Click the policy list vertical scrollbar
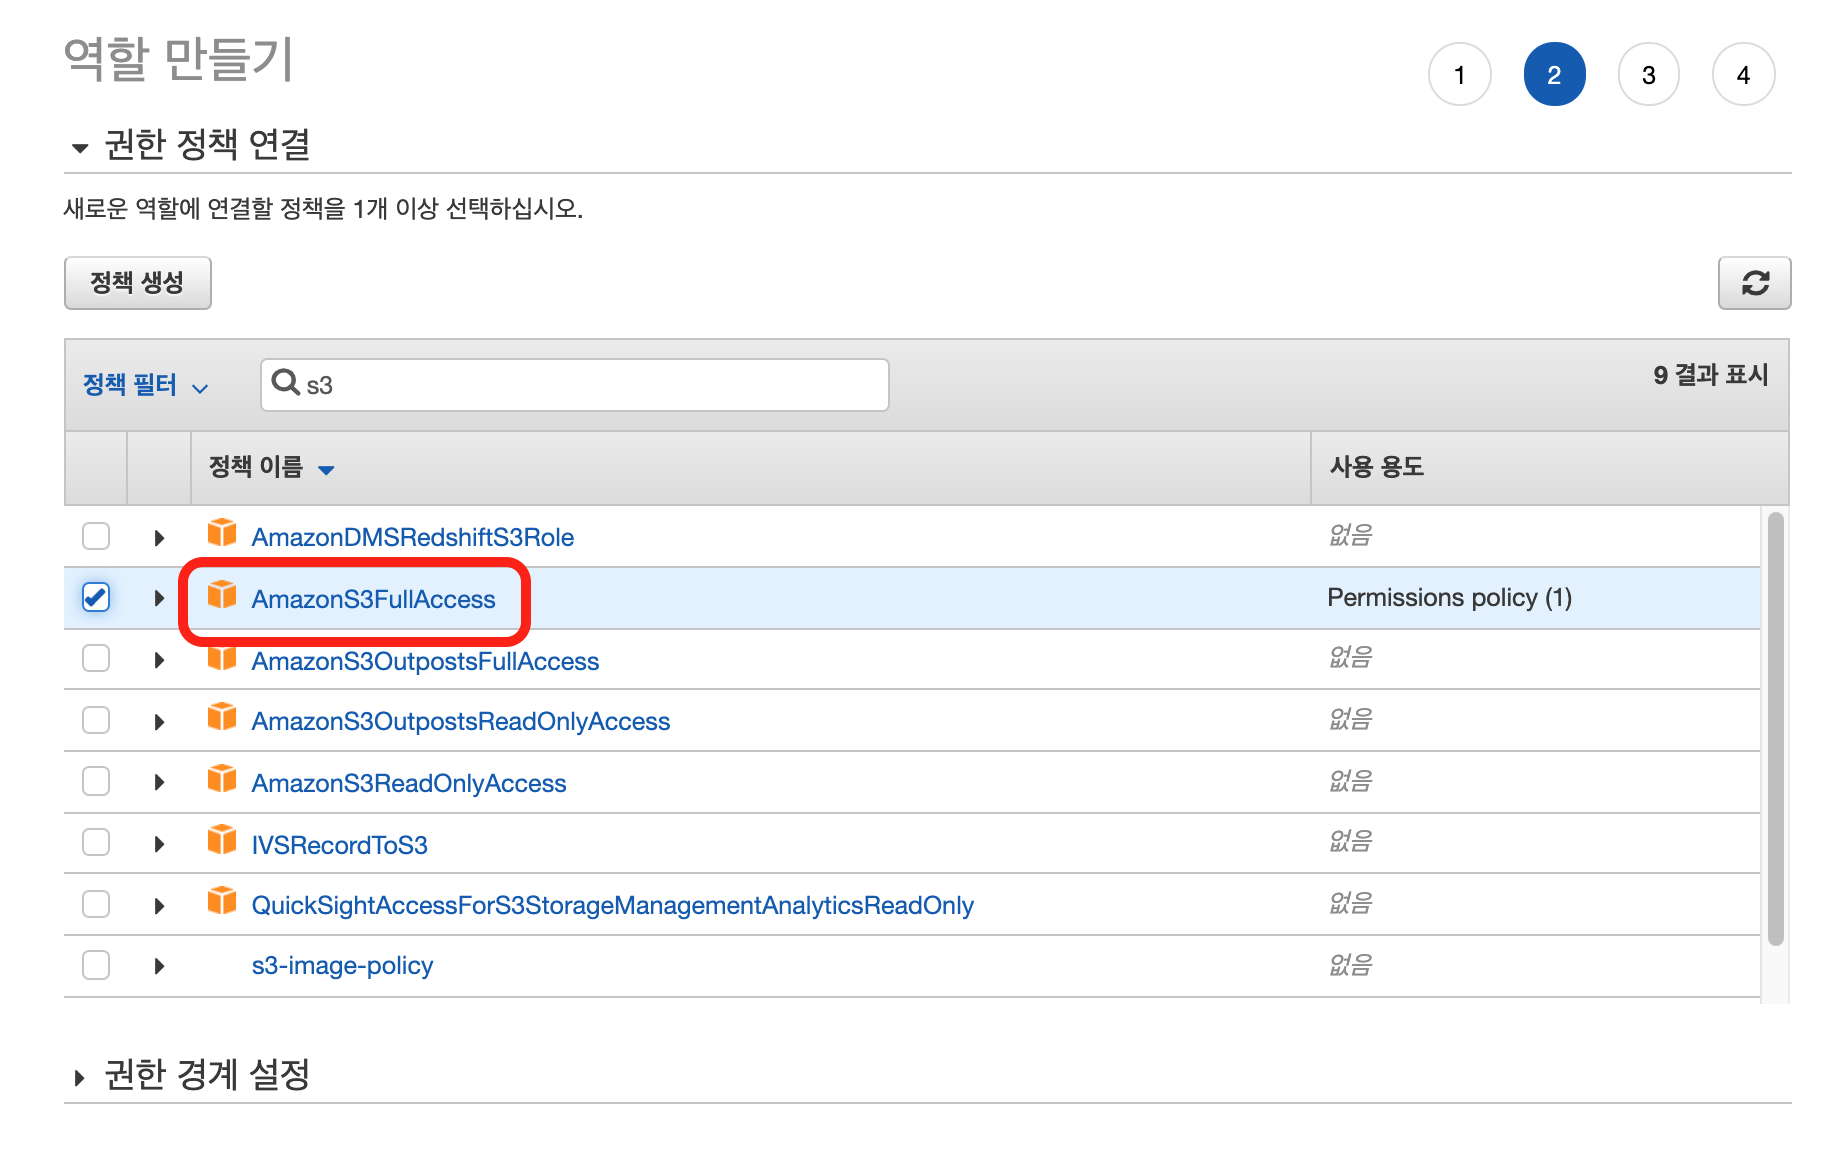1848x1164 pixels. click(1775, 728)
